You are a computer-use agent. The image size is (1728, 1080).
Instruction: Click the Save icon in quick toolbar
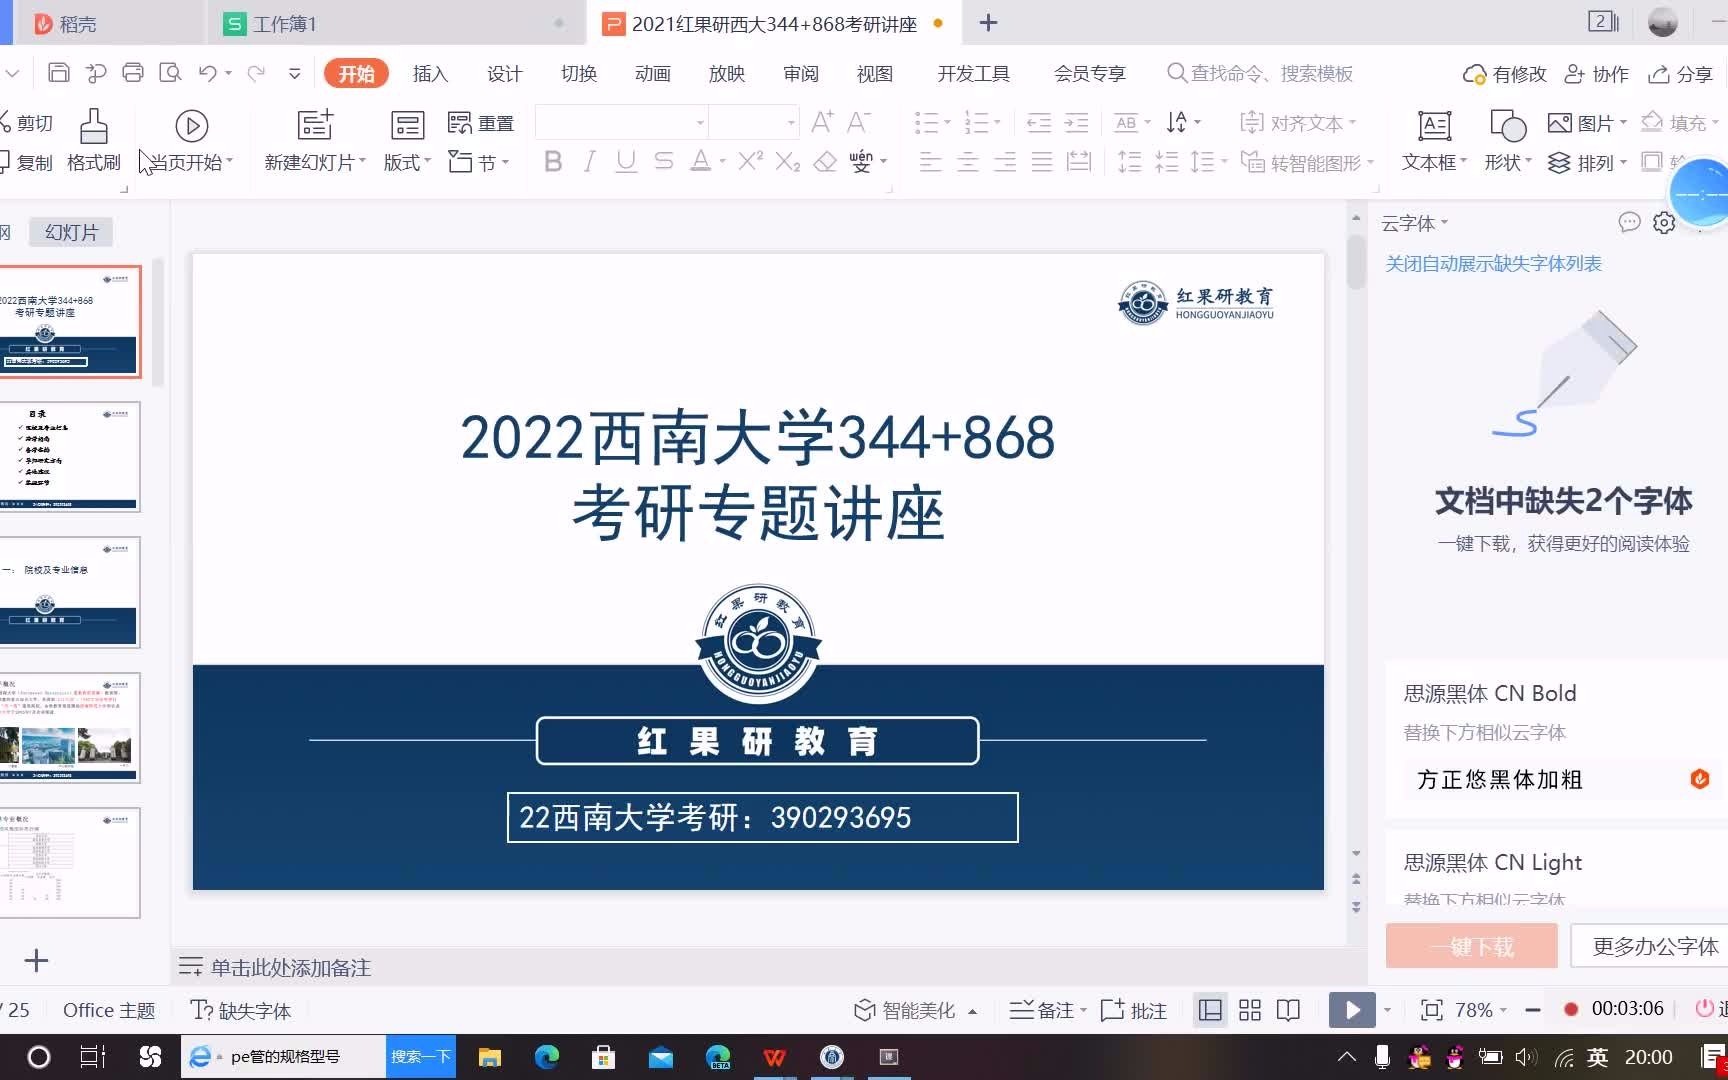pos(59,73)
